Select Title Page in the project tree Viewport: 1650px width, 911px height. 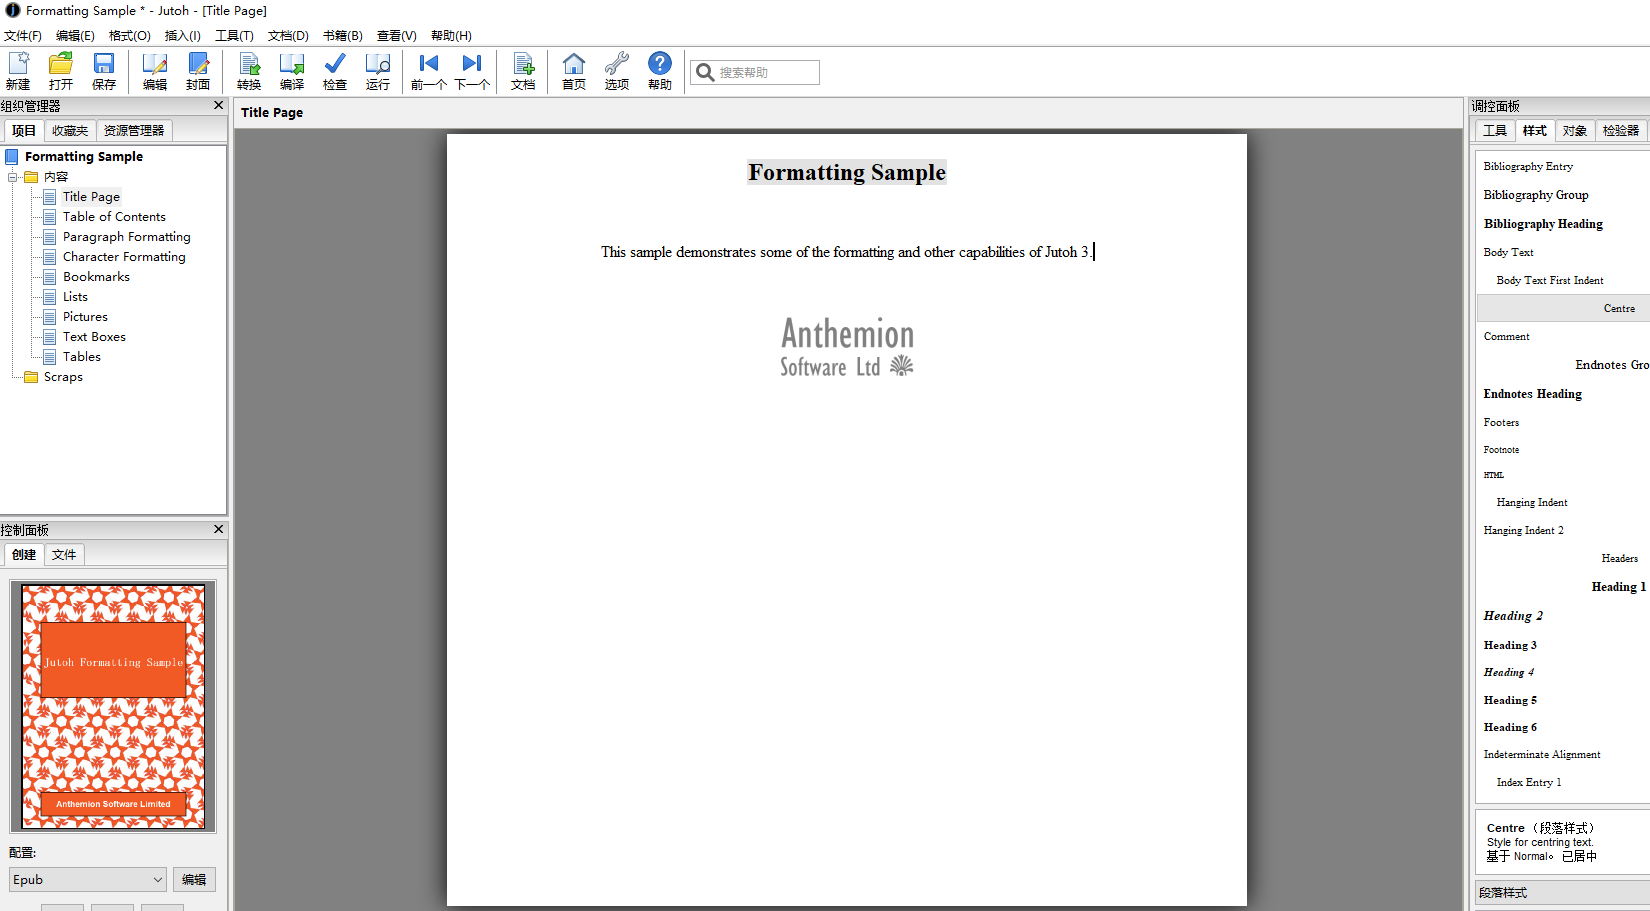pos(91,197)
